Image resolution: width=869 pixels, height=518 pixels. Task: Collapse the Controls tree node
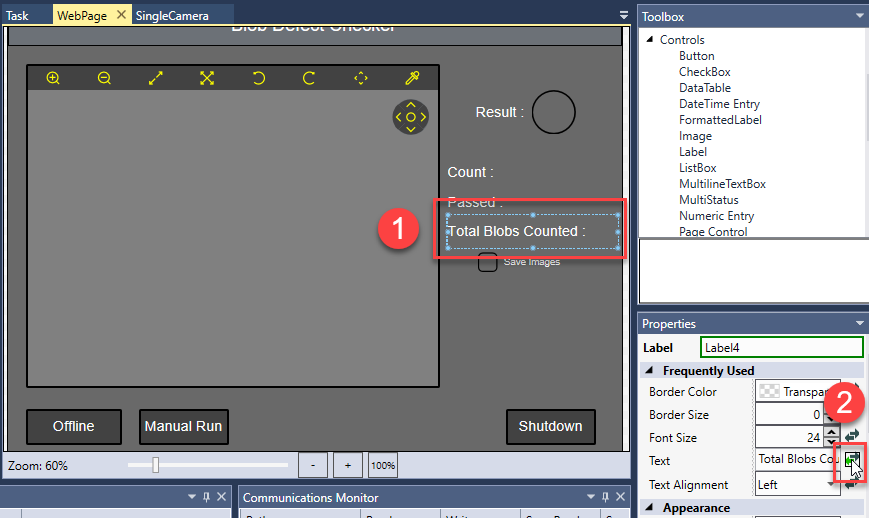649,40
